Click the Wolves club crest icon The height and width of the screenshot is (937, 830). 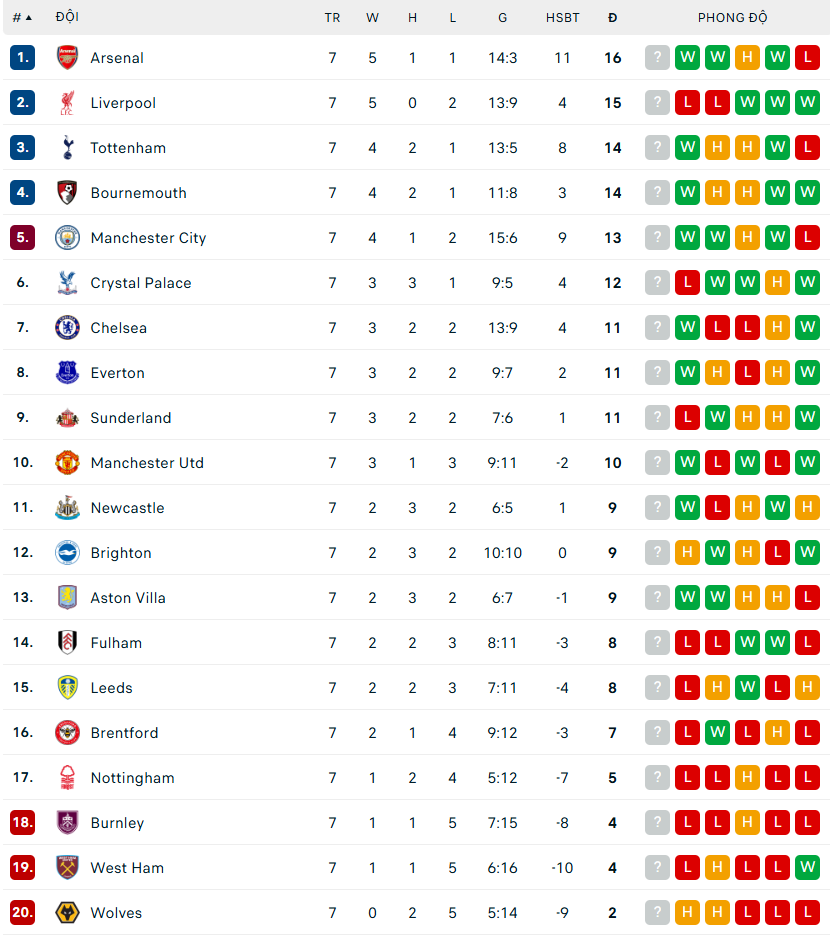pos(67,913)
